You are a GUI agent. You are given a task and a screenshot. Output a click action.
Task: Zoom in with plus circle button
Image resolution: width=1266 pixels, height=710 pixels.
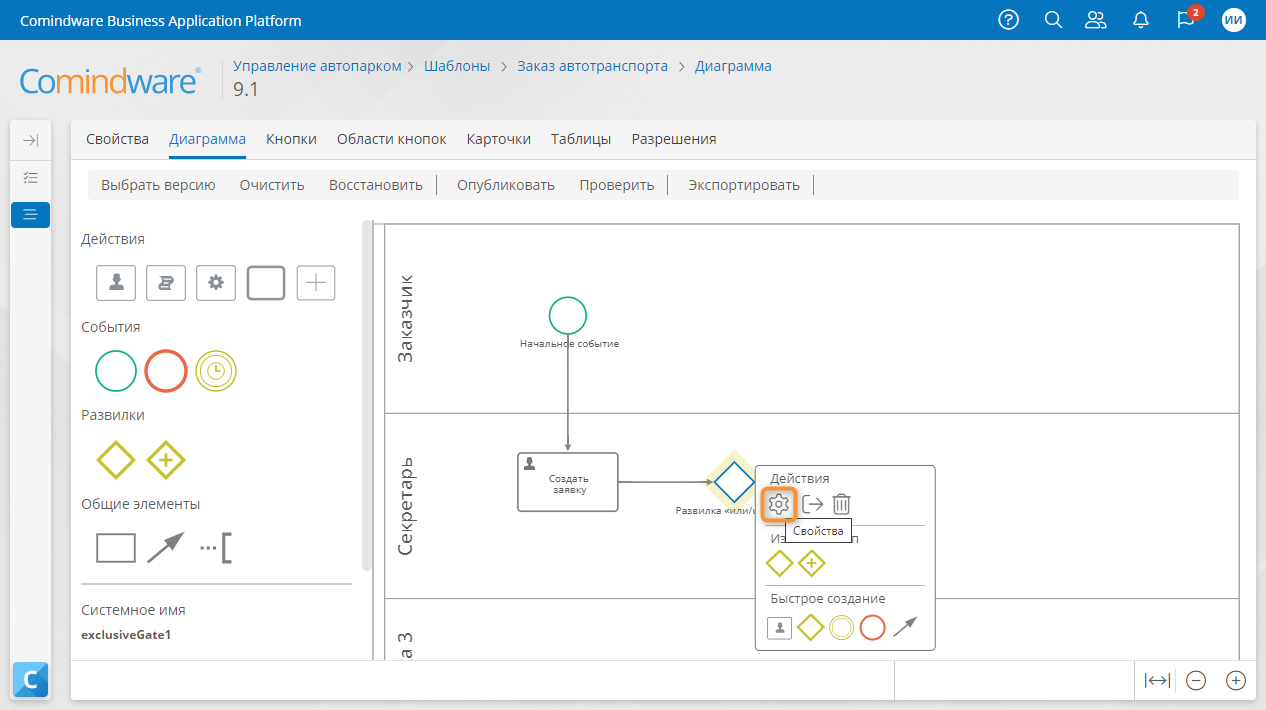click(x=1236, y=681)
